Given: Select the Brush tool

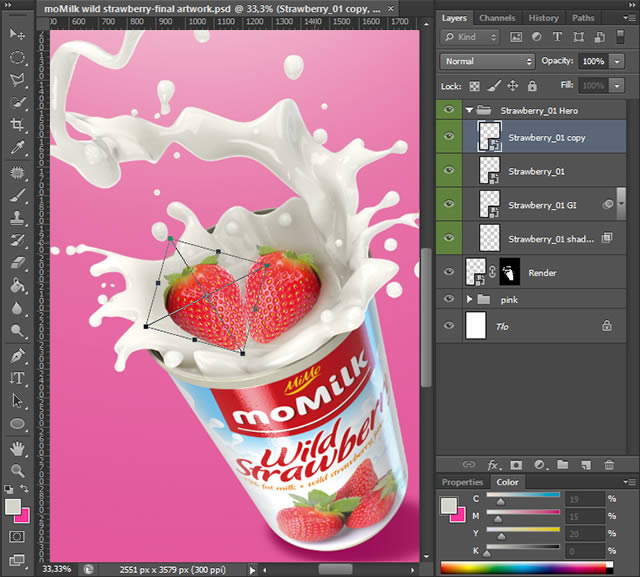Looking at the screenshot, I should [x=17, y=195].
